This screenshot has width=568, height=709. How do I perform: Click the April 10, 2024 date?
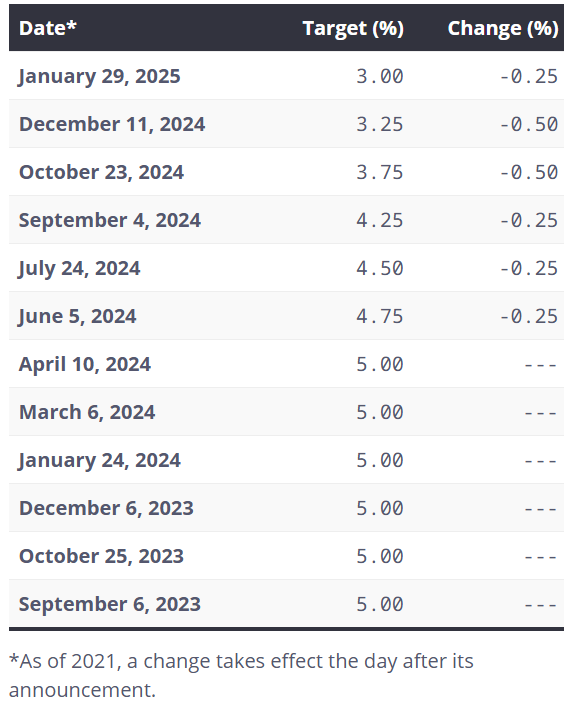[x=85, y=364]
